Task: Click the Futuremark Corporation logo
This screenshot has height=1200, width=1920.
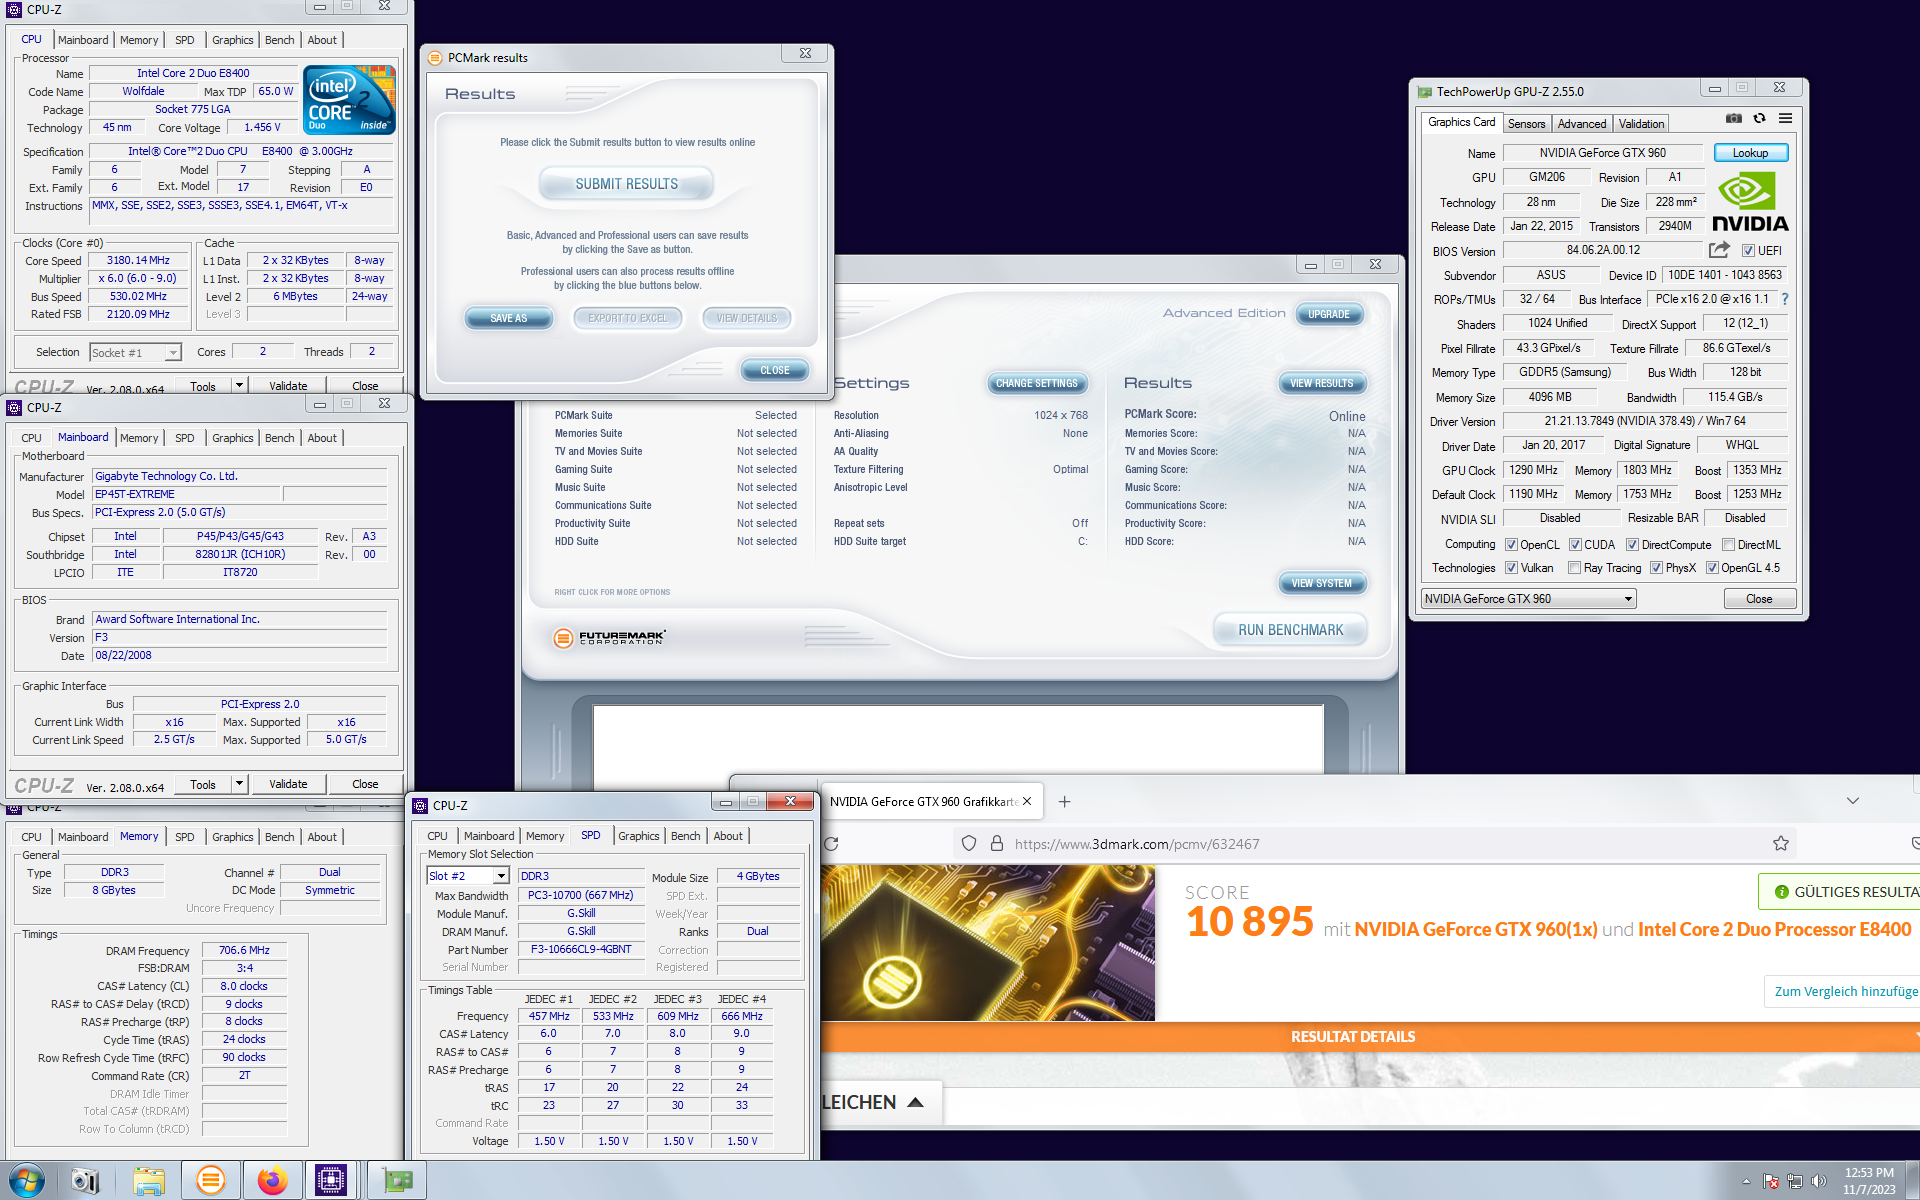Action: point(610,637)
